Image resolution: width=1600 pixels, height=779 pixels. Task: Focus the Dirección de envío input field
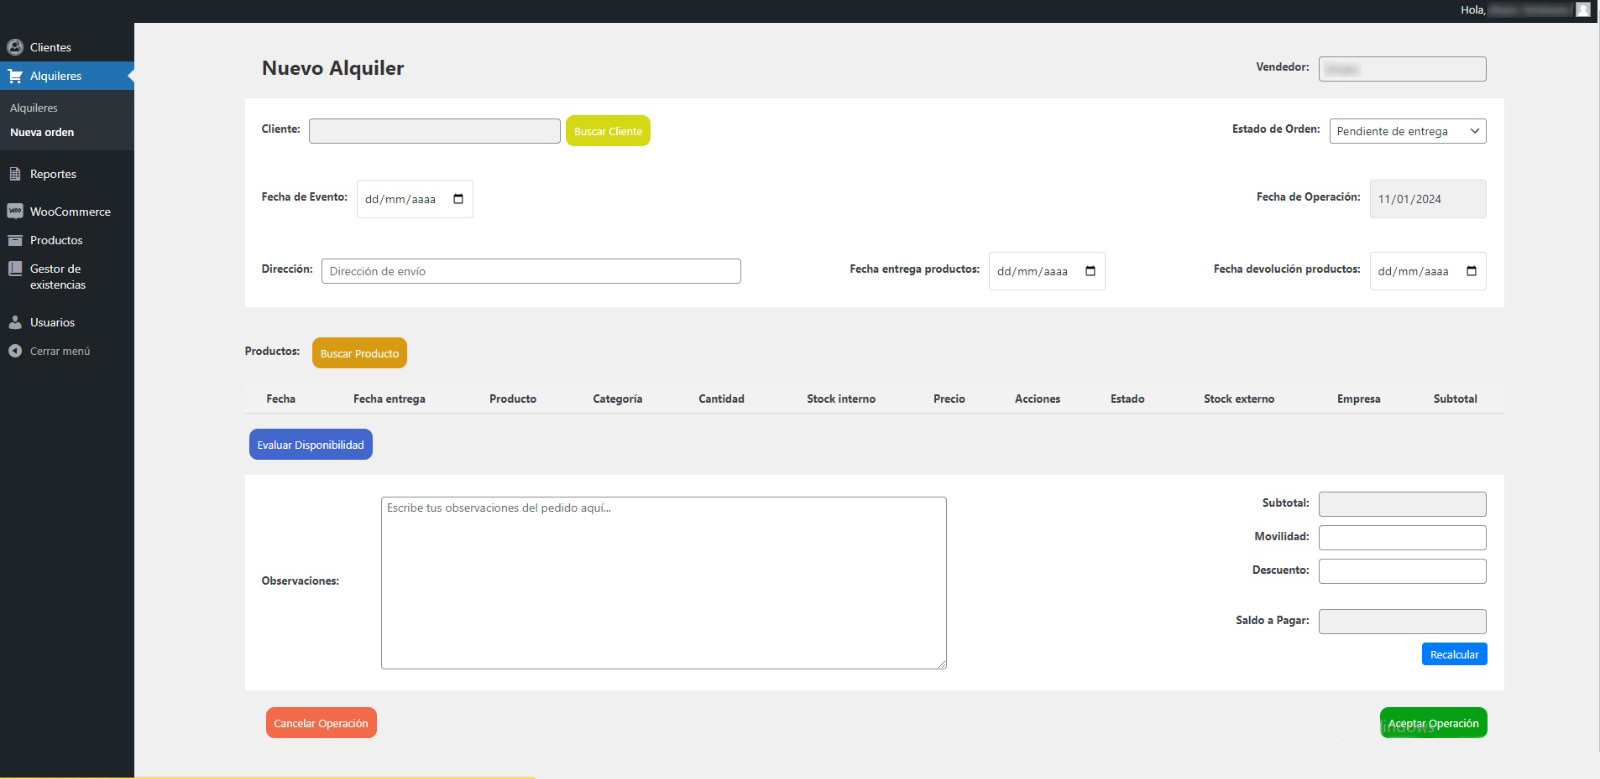pos(530,271)
